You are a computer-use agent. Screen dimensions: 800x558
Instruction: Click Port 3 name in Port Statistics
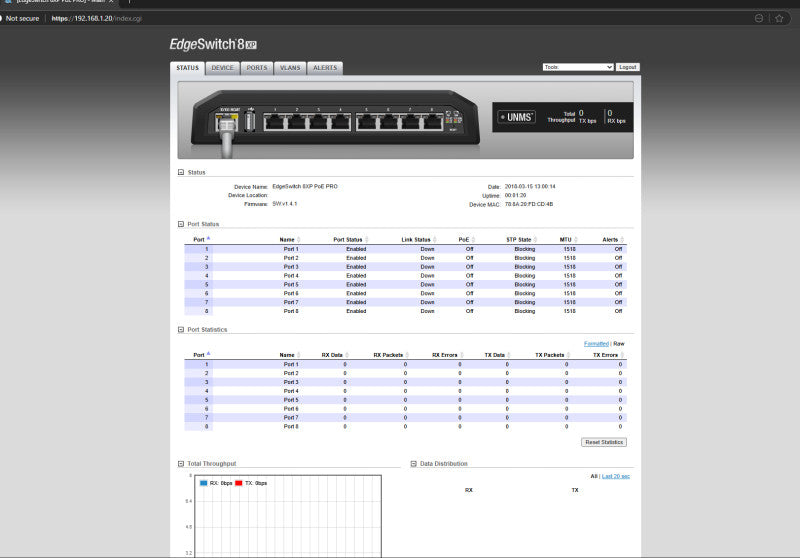coord(291,382)
